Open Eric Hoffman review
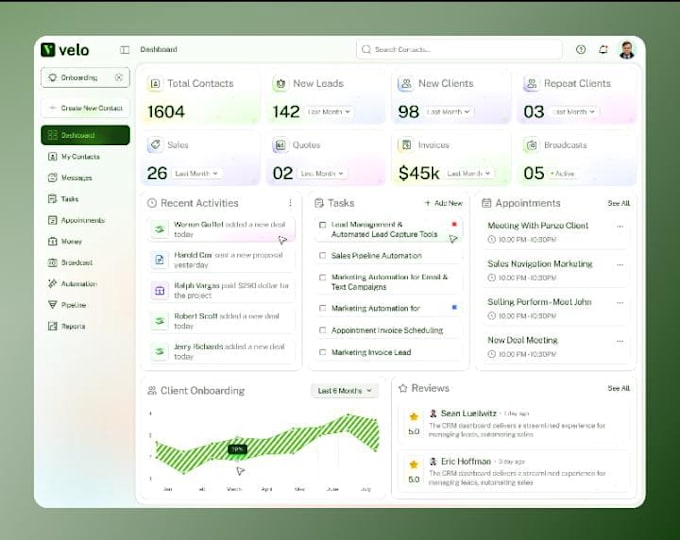This screenshot has height=540, width=680. pyautogui.click(x=514, y=472)
